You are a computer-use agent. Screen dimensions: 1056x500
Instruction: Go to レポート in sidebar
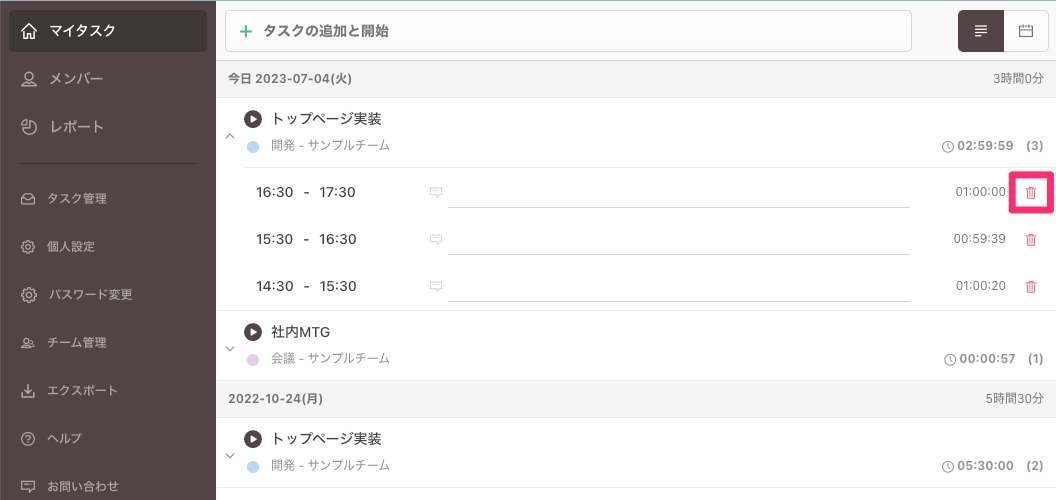76,127
